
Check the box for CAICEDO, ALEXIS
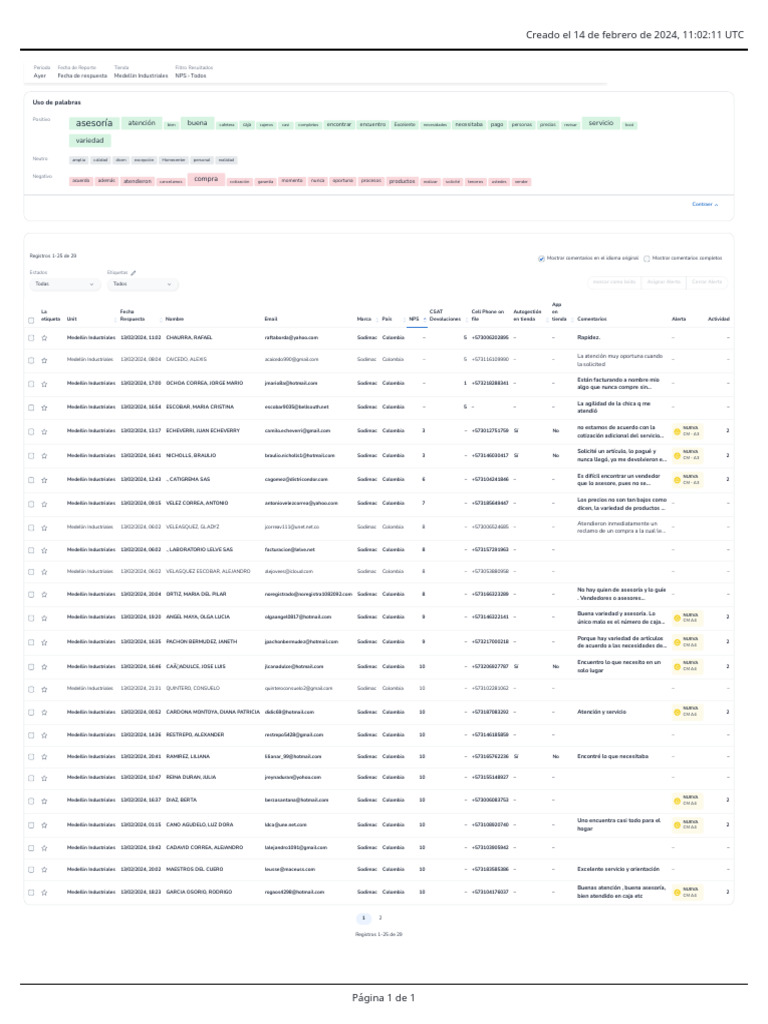(31, 360)
